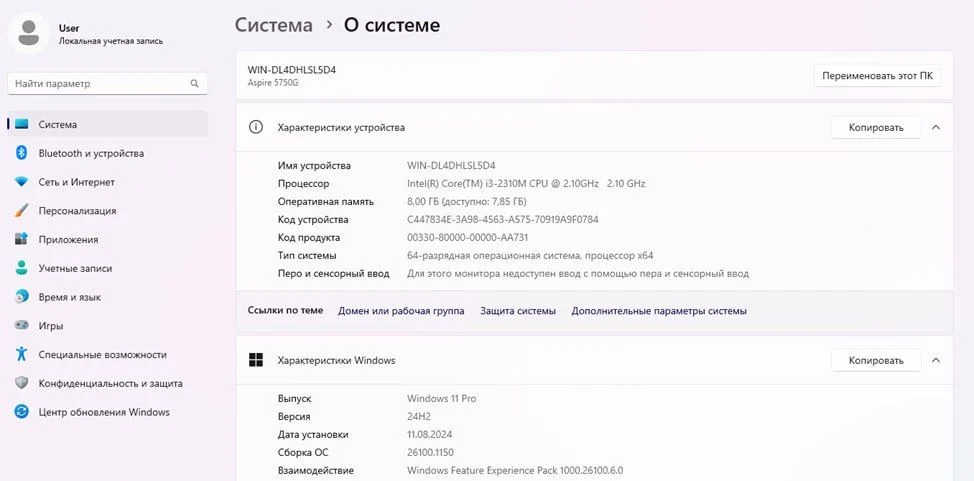Image resolution: width=974 pixels, height=481 pixels.
Task: Copy device specs with Копировать button
Action: 876,127
